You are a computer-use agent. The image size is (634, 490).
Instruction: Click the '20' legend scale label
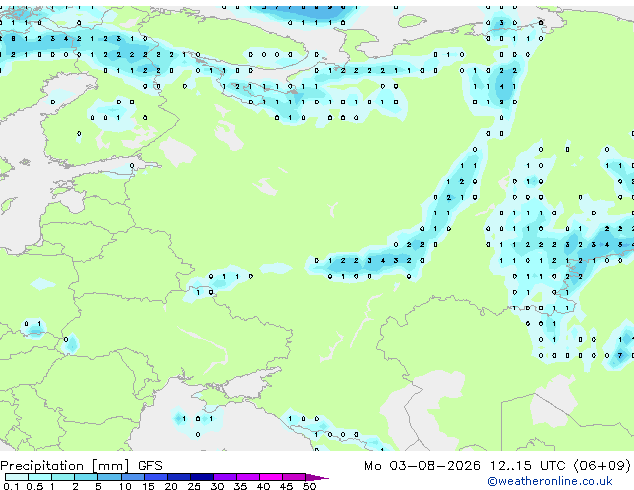coord(171,486)
